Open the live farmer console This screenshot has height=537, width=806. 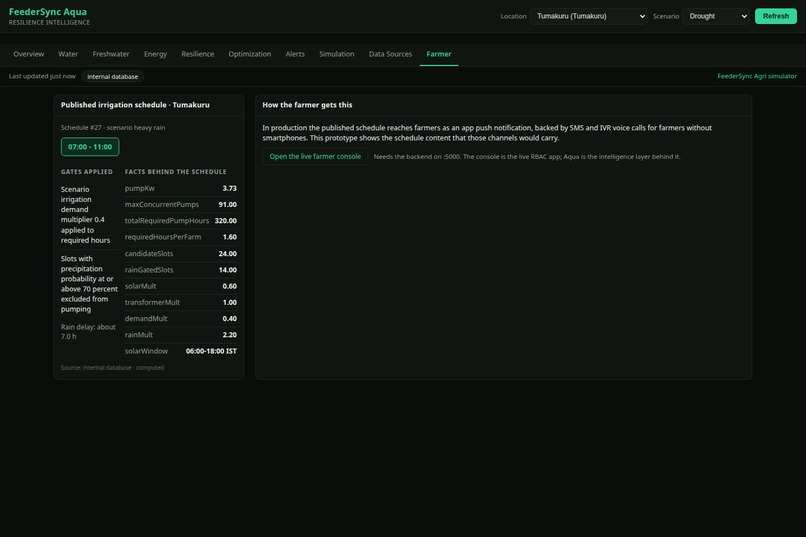pyautogui.click(x=315, y=156)
